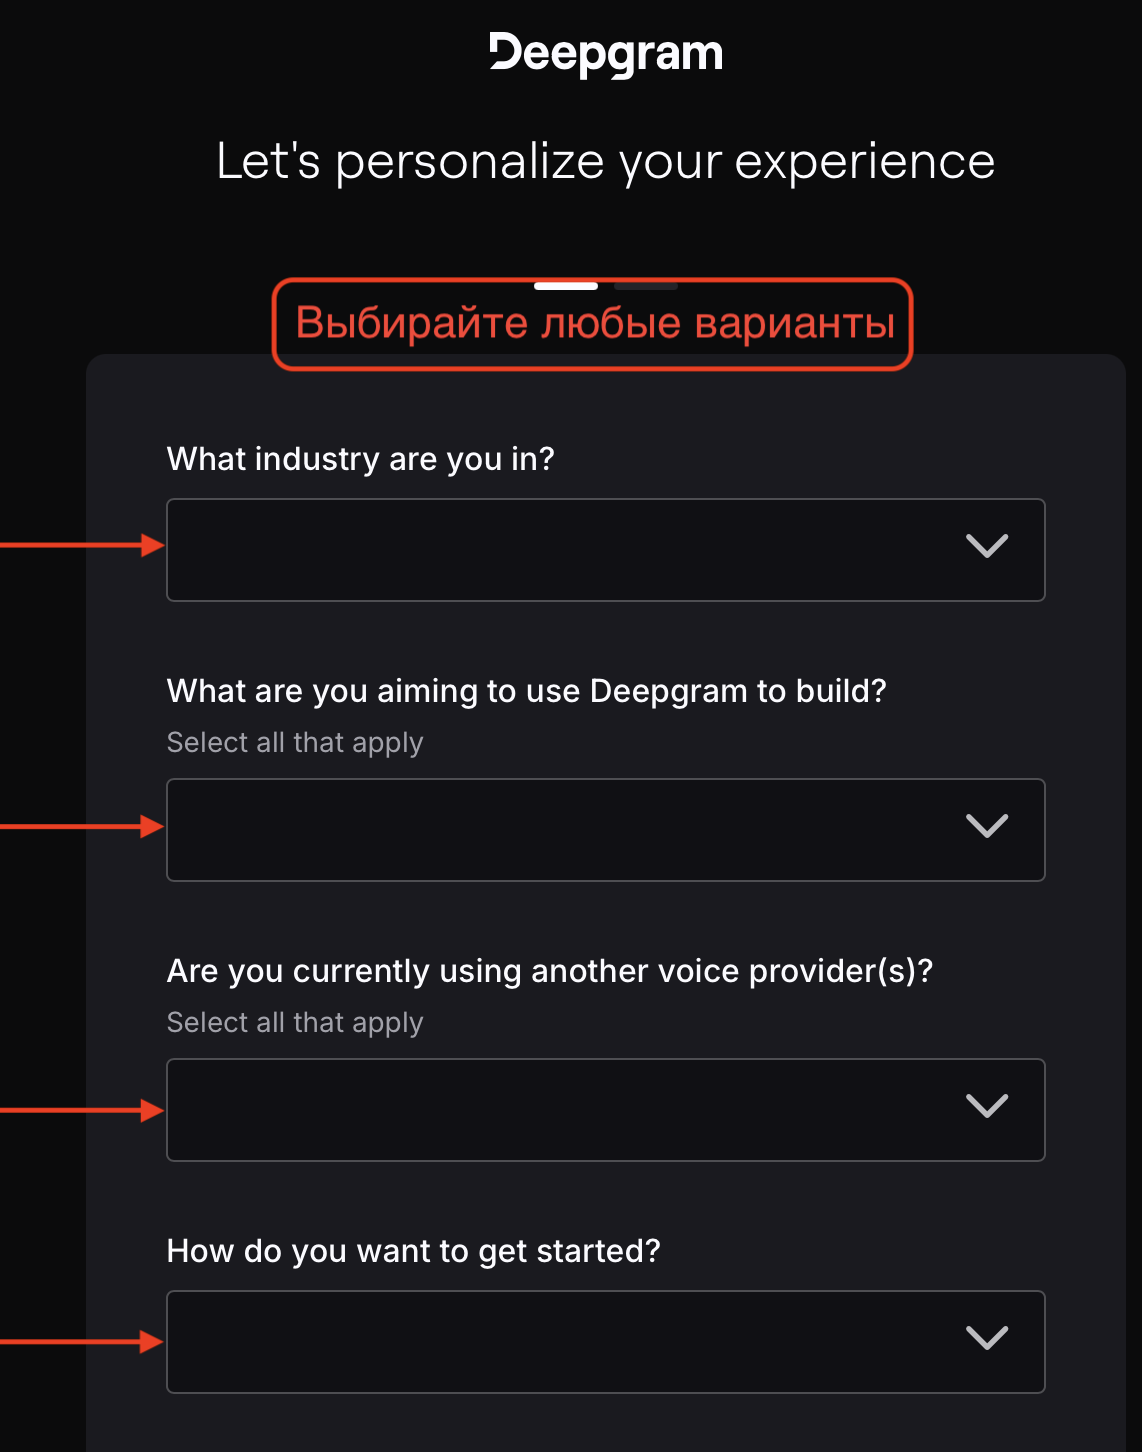
Task: Select the gray progress indicator segment
Action: click(645, 285)
